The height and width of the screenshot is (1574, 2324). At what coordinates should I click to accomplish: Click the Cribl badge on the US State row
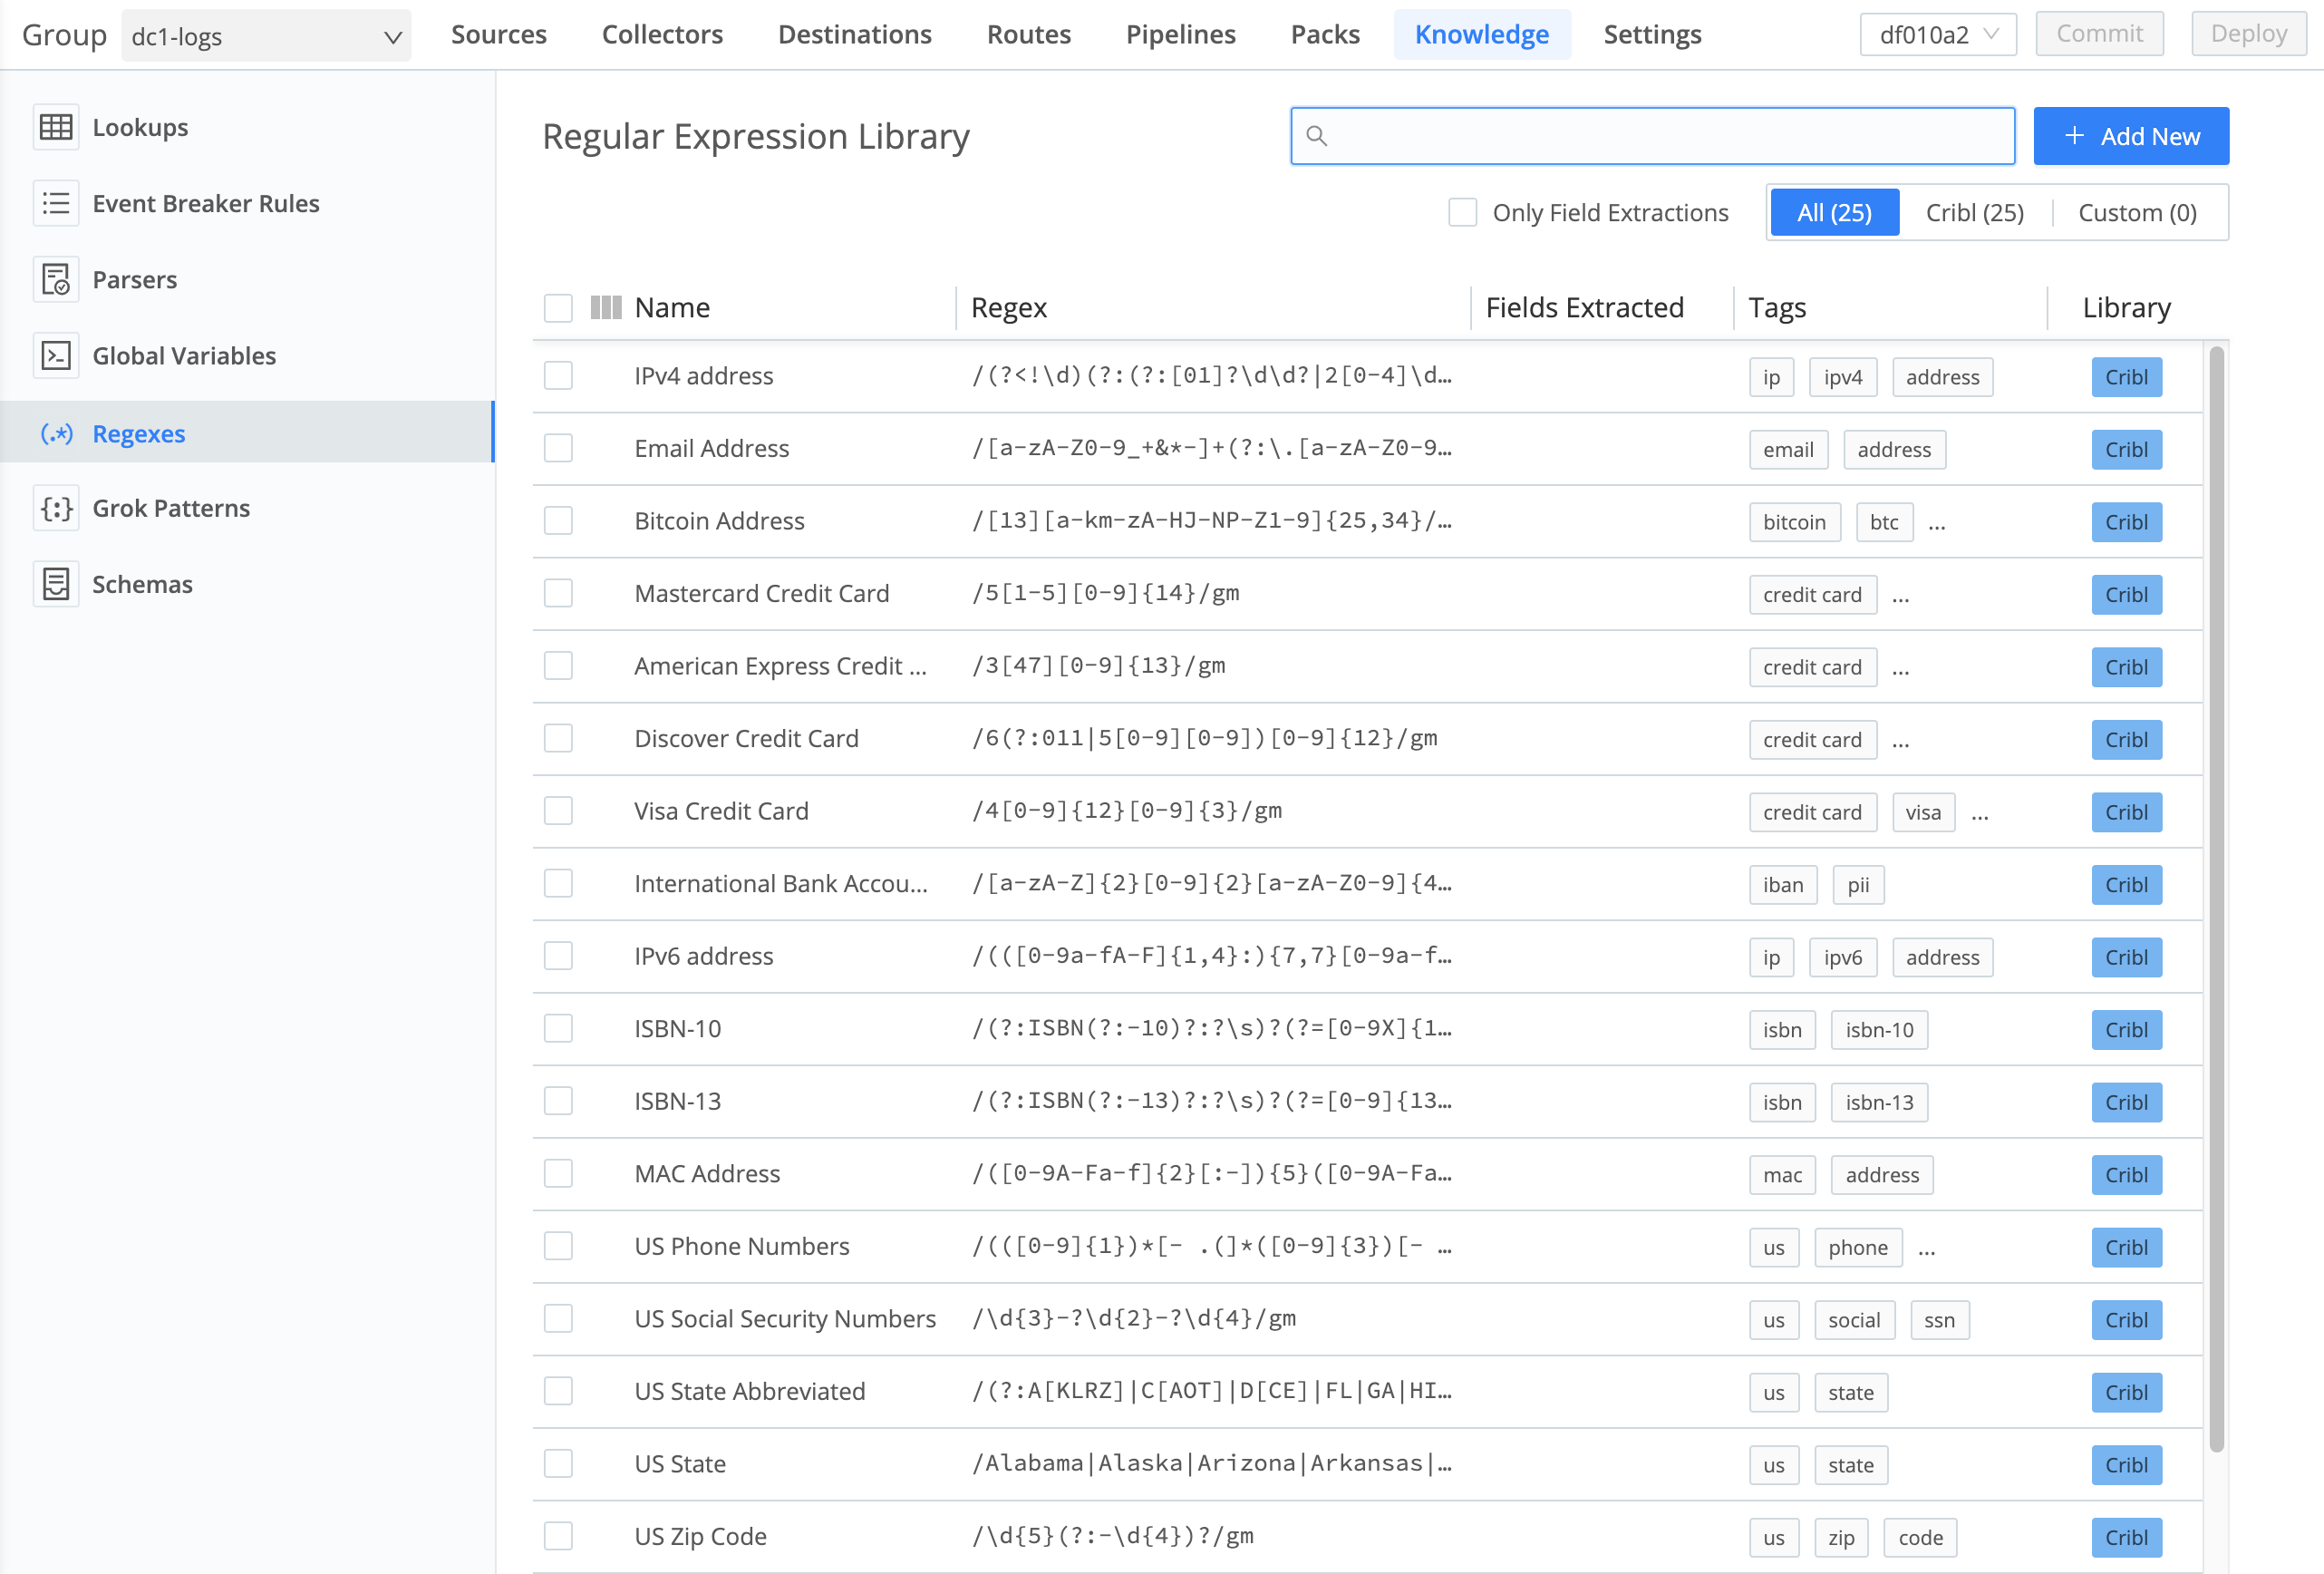point(2126,1465)
